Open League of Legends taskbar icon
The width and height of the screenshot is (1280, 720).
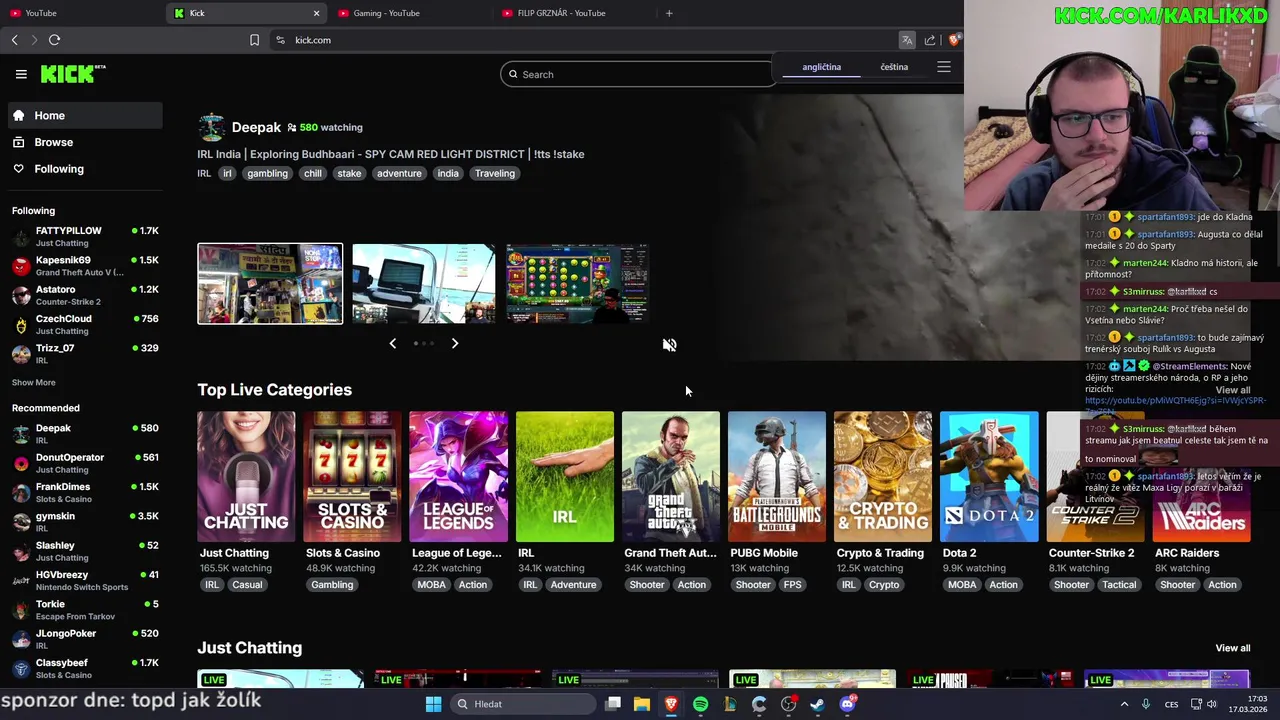click(x=730, y=704)
